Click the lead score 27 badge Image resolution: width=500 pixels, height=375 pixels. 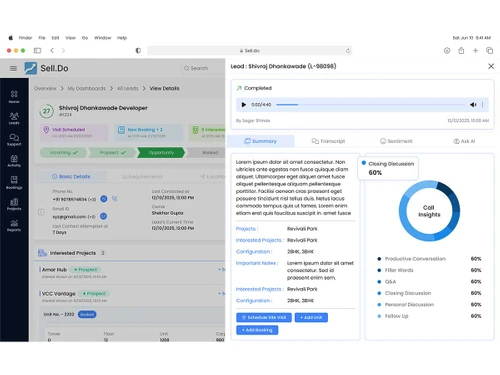pos(46,111)
